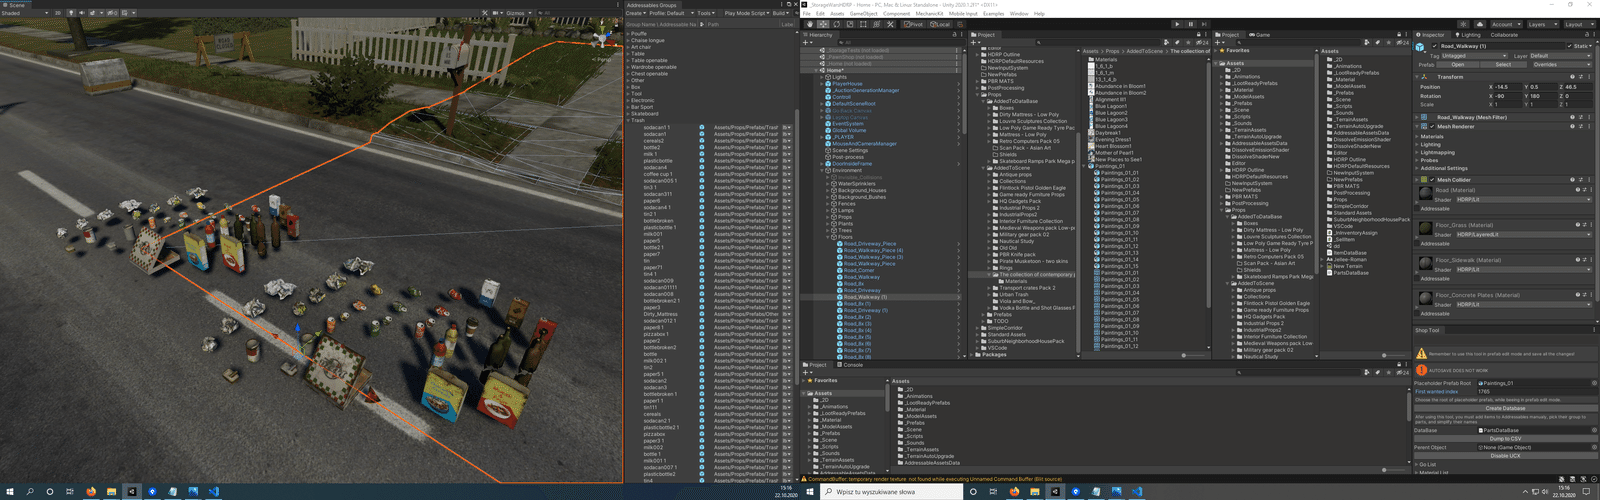Click the Rotation Y field
This screenshot has height=500, width=1600.
[1543, 96]
